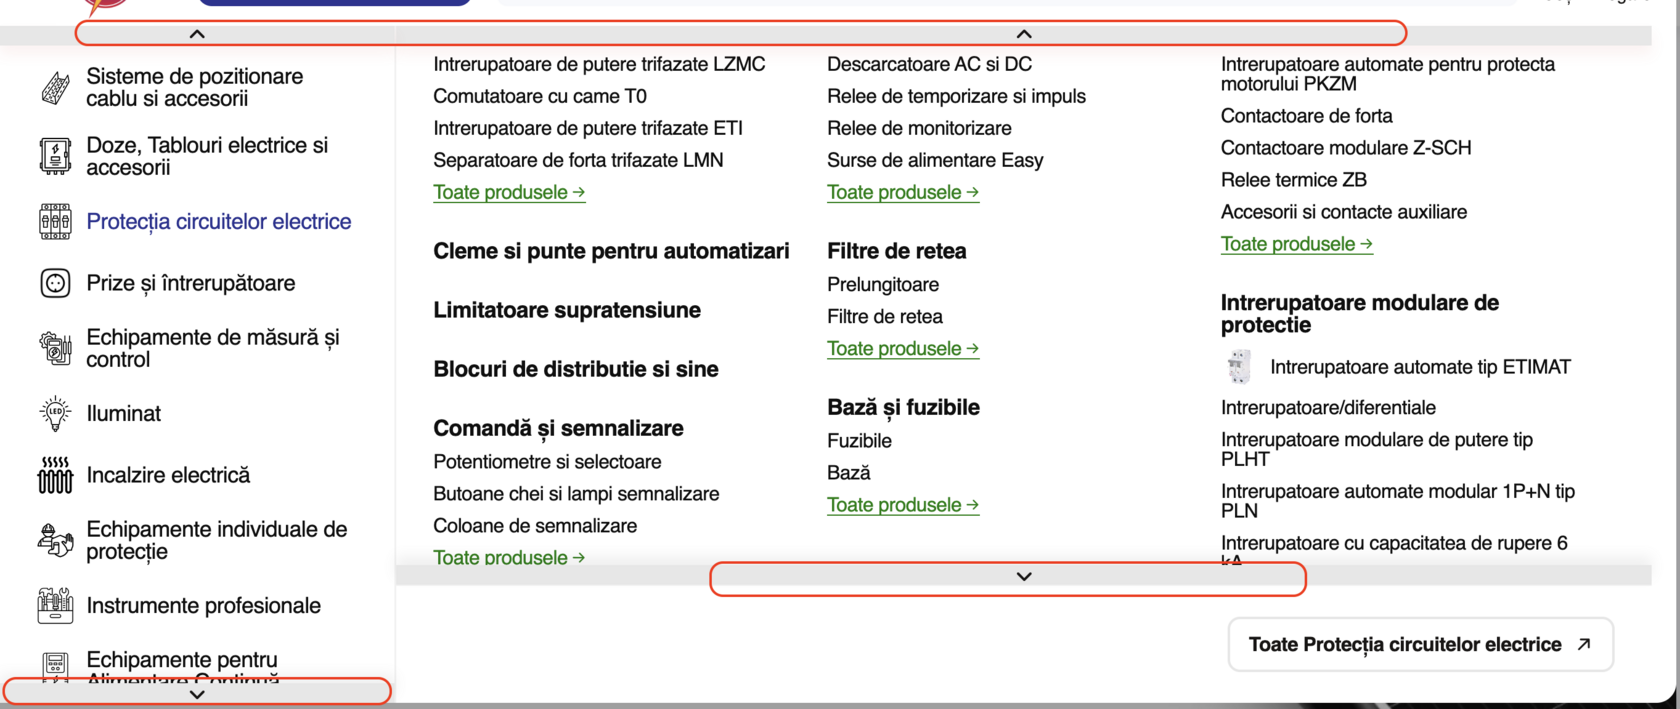
Task: Open Sisteme de pozitionare cablu si accesorii
Action: tap(195, 88)
